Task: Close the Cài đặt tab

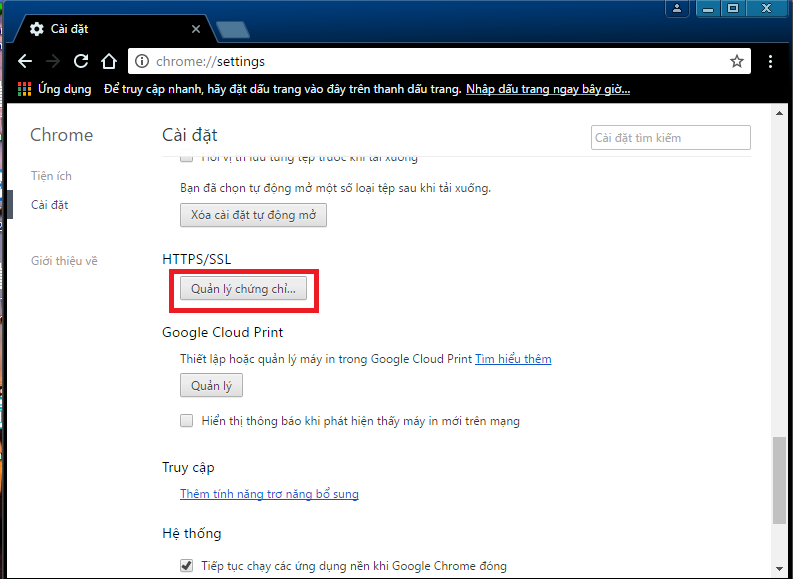Action: pyautogui.click(x=192, y=30)
